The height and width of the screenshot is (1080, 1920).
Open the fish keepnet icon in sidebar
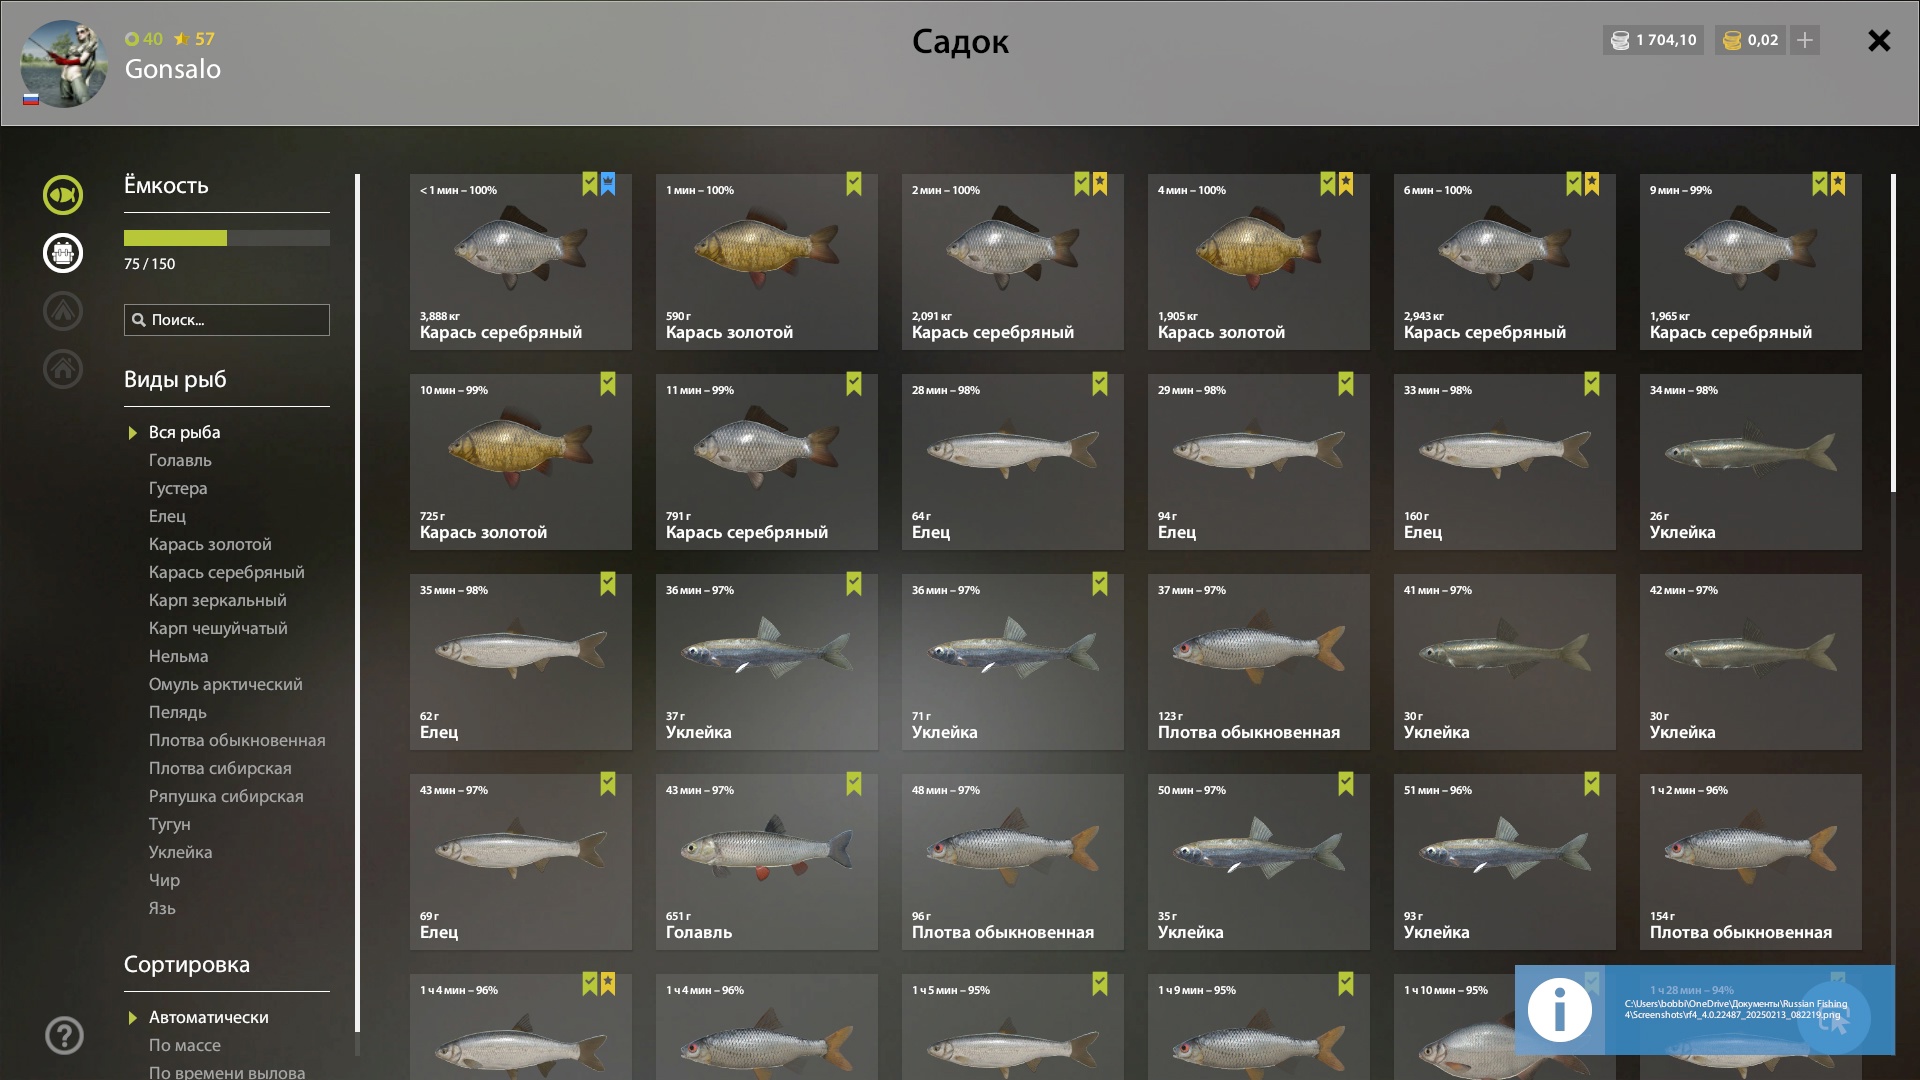coord(62,195)
